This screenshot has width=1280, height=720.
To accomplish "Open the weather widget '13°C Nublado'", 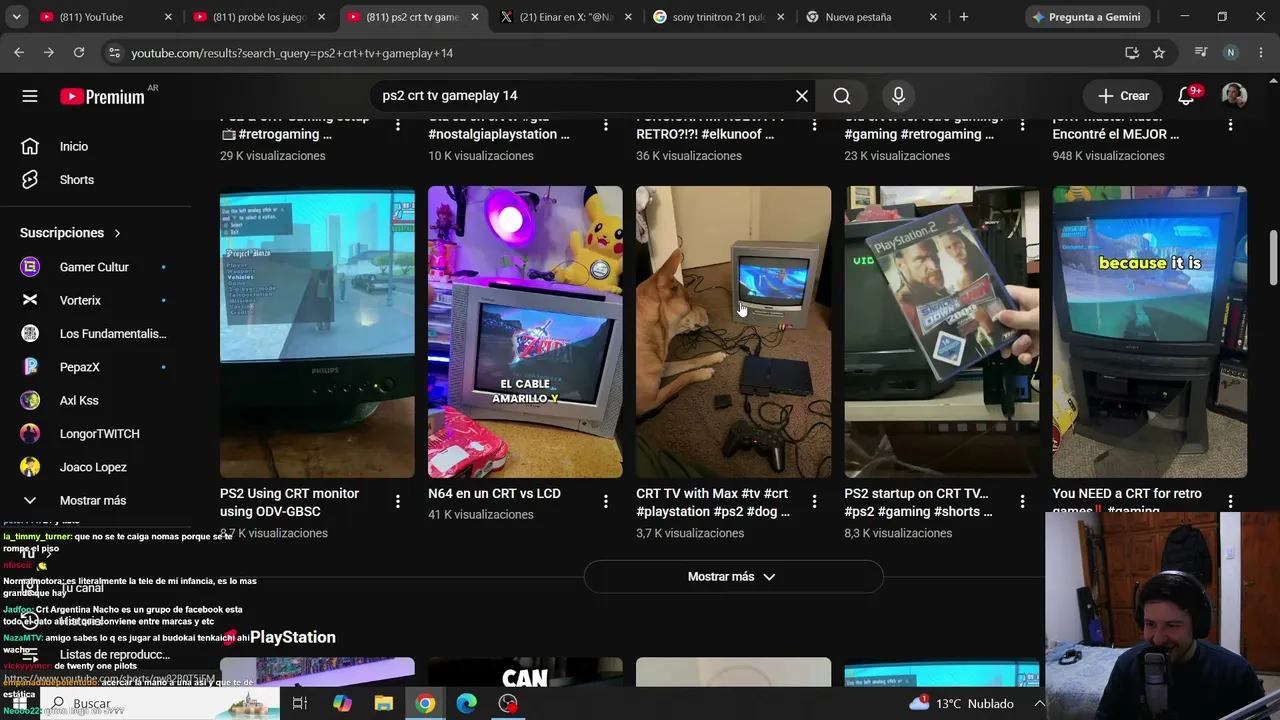I will pyautogui.click(x=961, y=703).
